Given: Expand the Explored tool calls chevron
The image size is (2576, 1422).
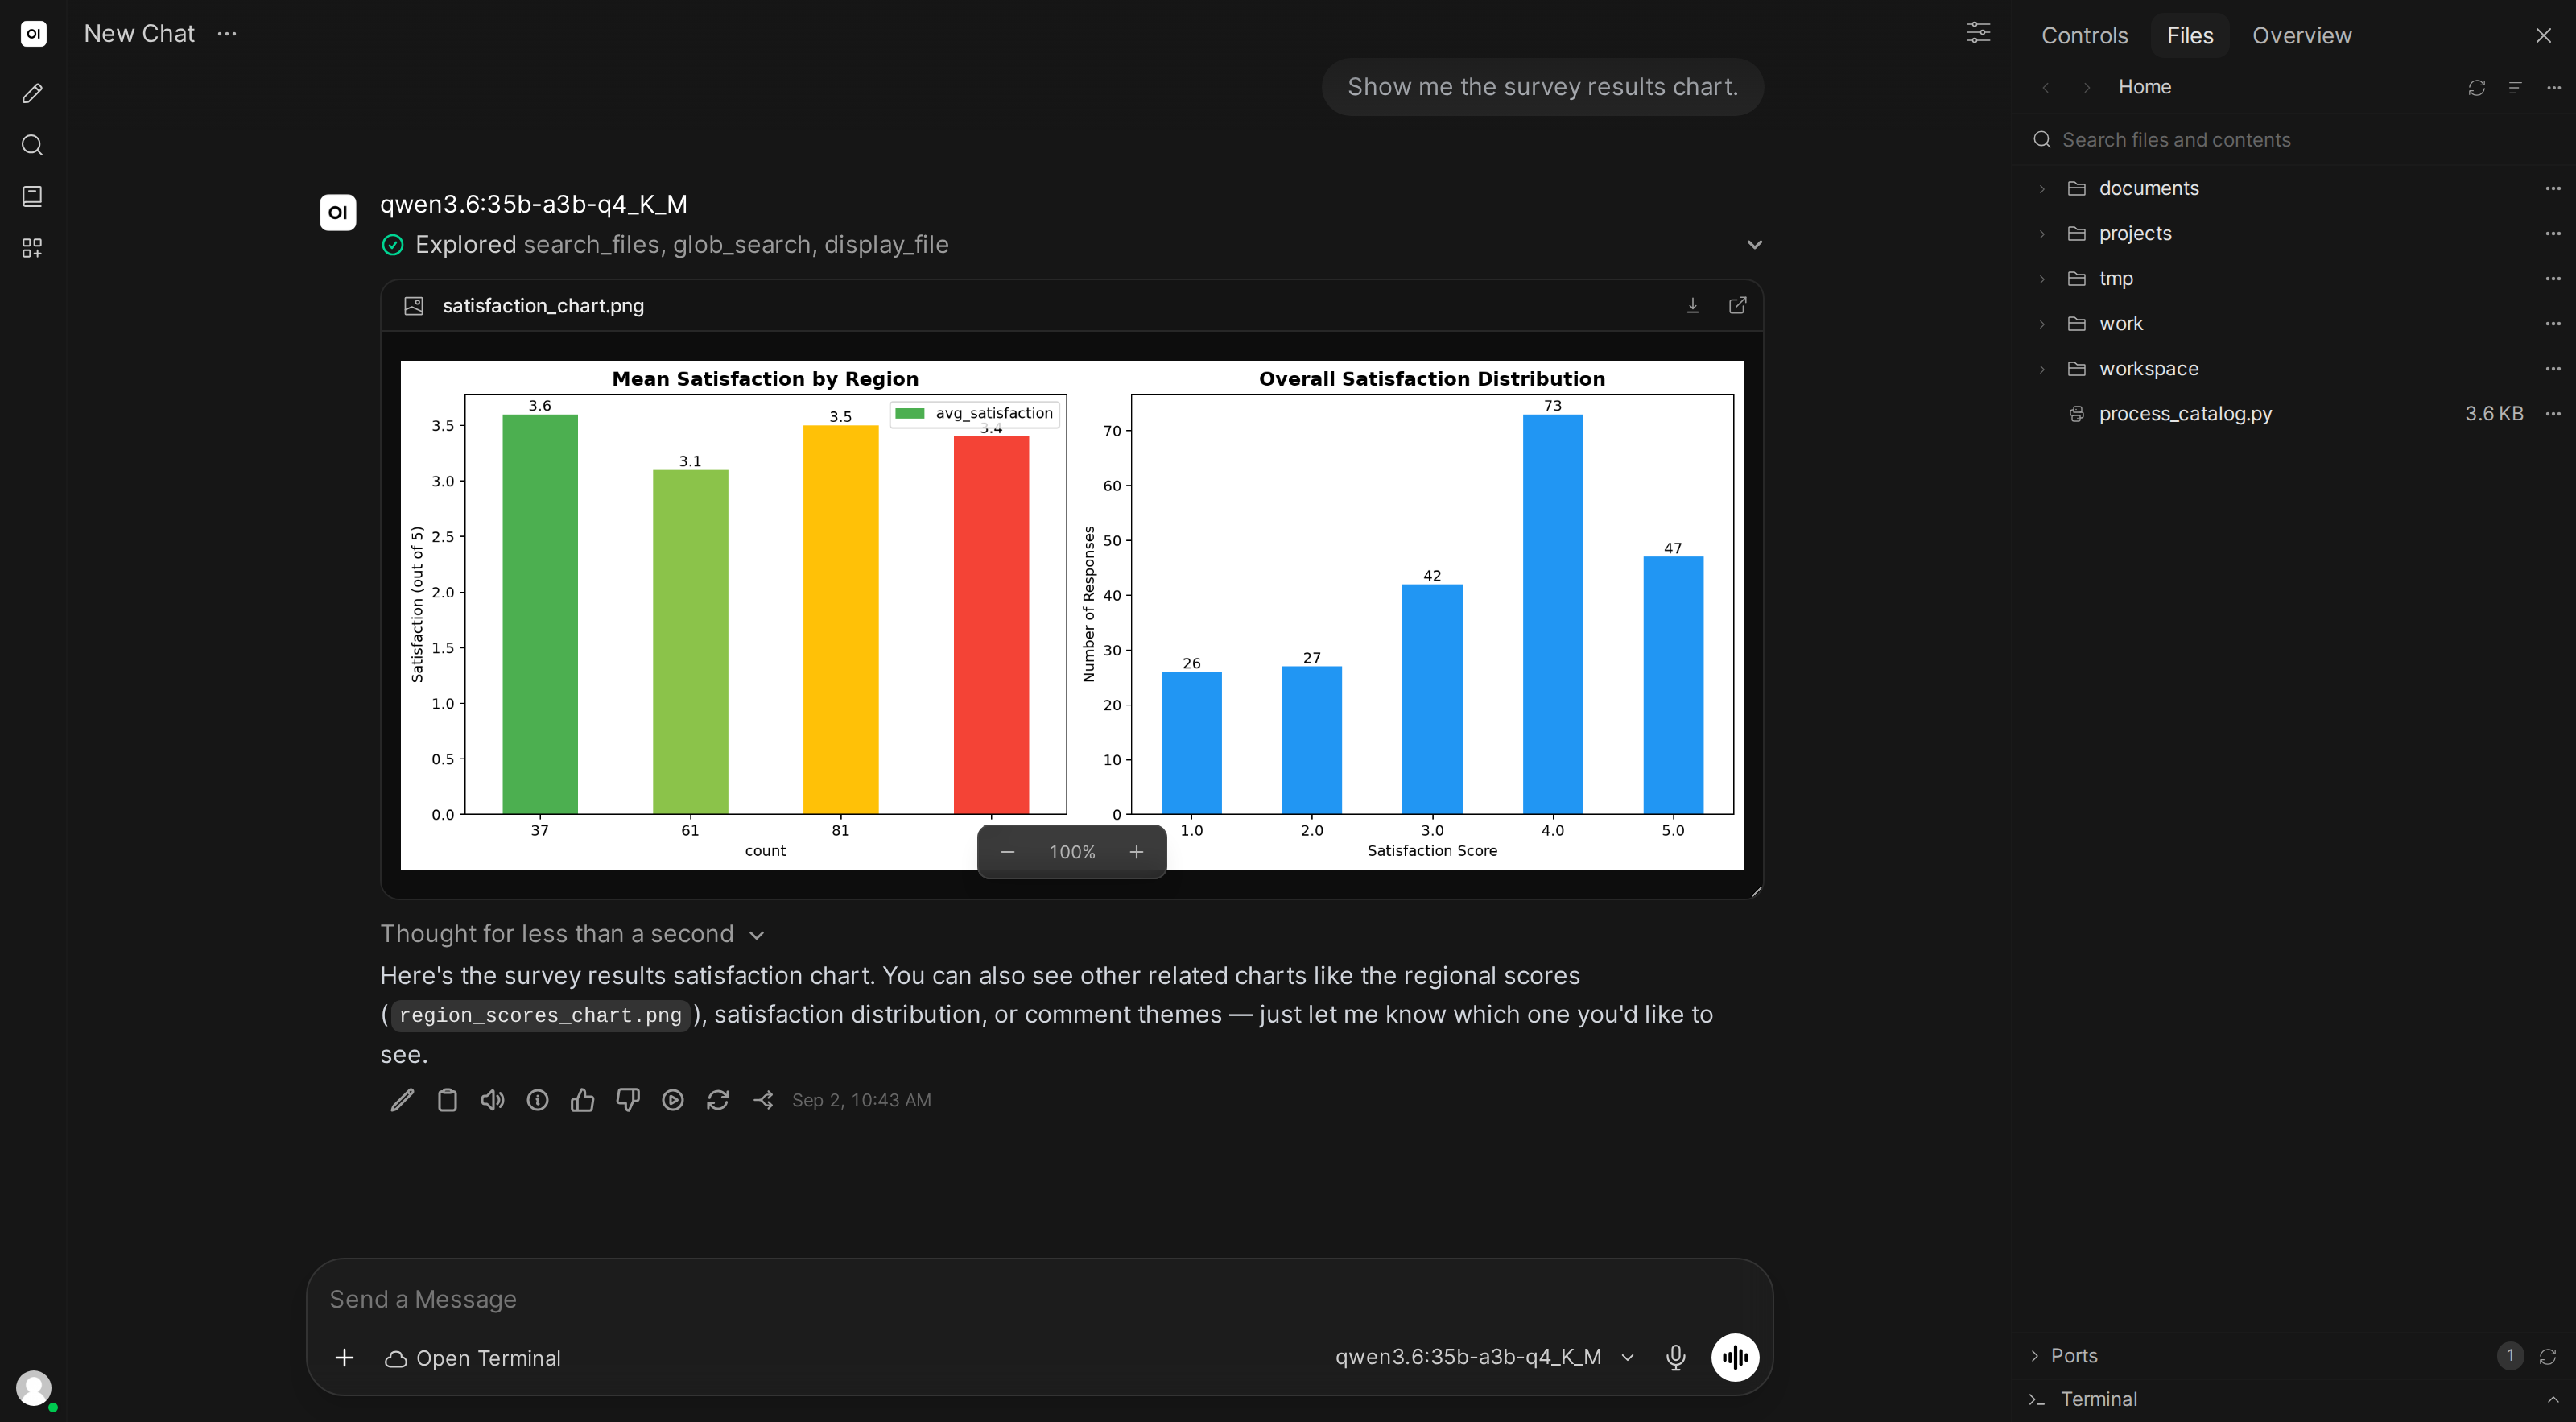Looking at the screenshot, I should (x=1754, y=245).
